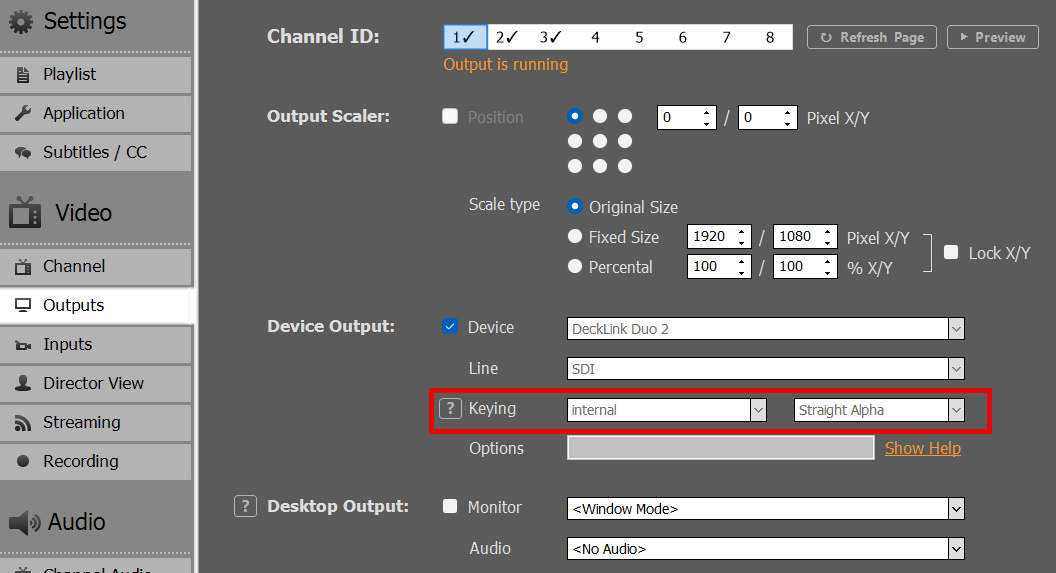1056x573 pixels.
Task: Click the help icon beside Desktop Output
Action: (x=245, y=506)
